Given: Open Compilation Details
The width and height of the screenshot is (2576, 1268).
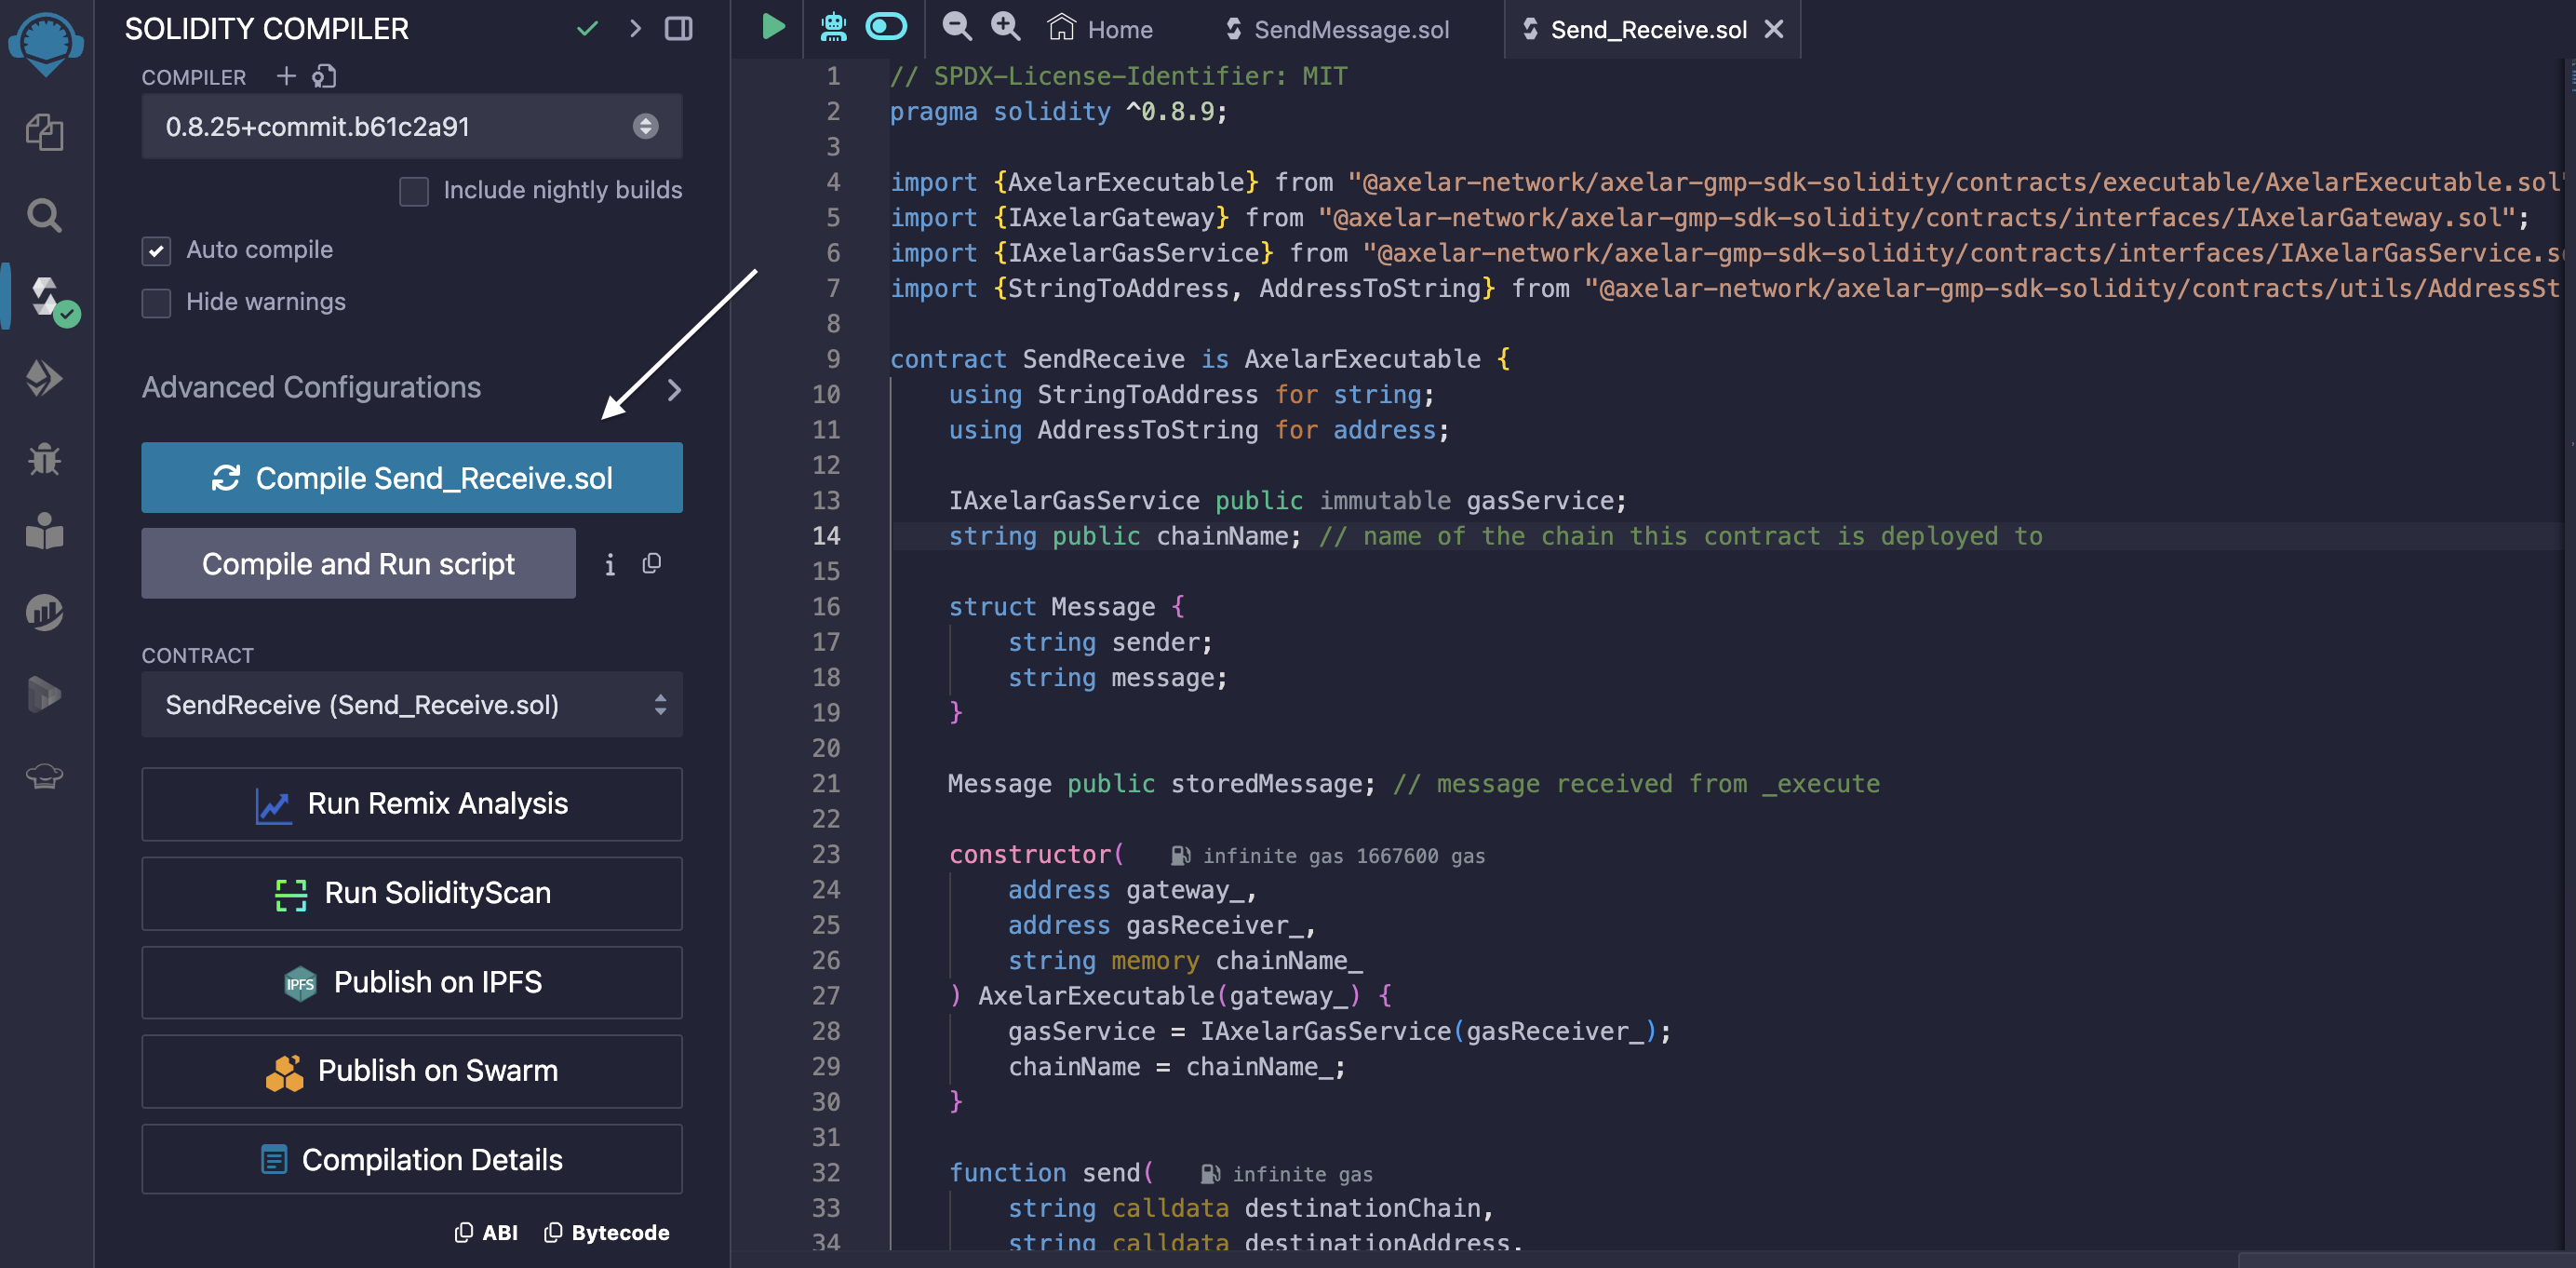Looking at the screenshot, I should pyautogui.click(x=412, y=1160).
